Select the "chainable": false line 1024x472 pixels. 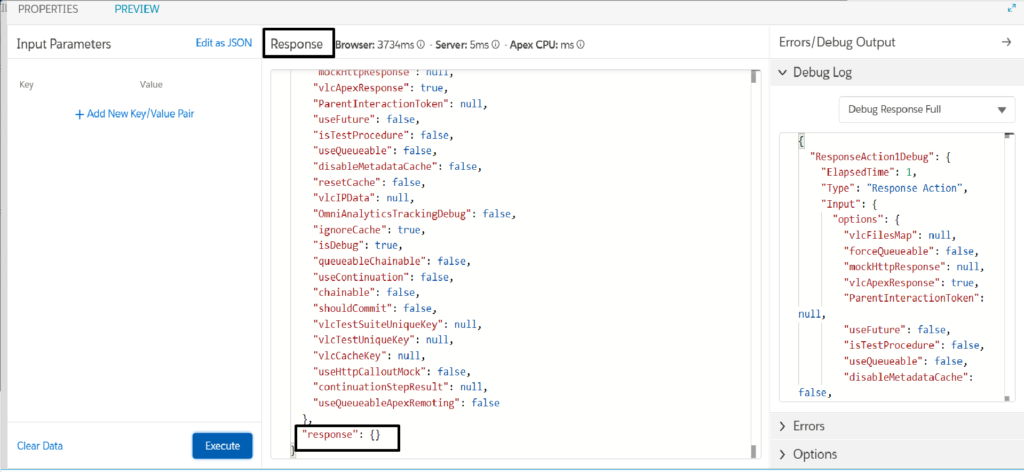(366, 292)
